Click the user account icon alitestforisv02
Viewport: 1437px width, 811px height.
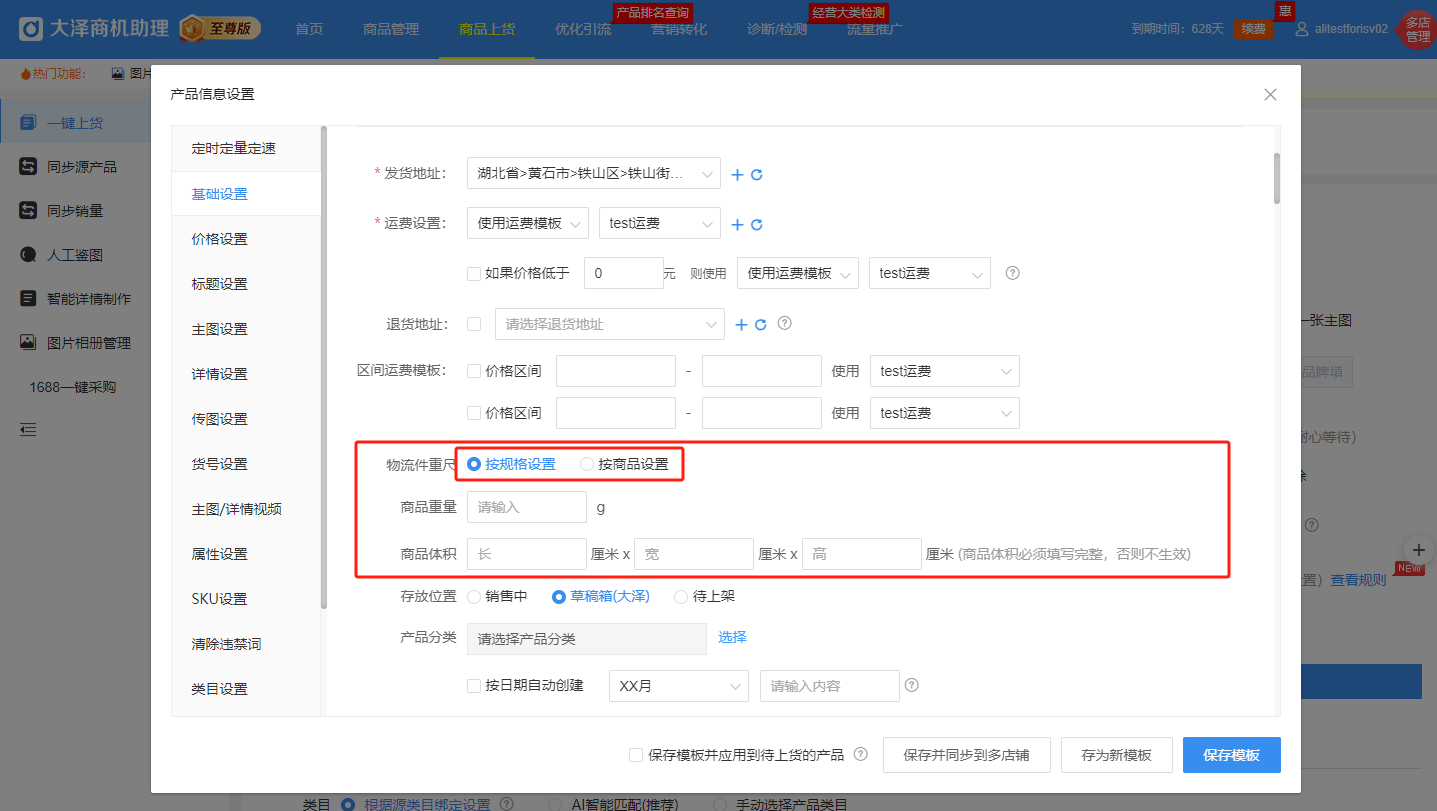tap(1302, 29)
